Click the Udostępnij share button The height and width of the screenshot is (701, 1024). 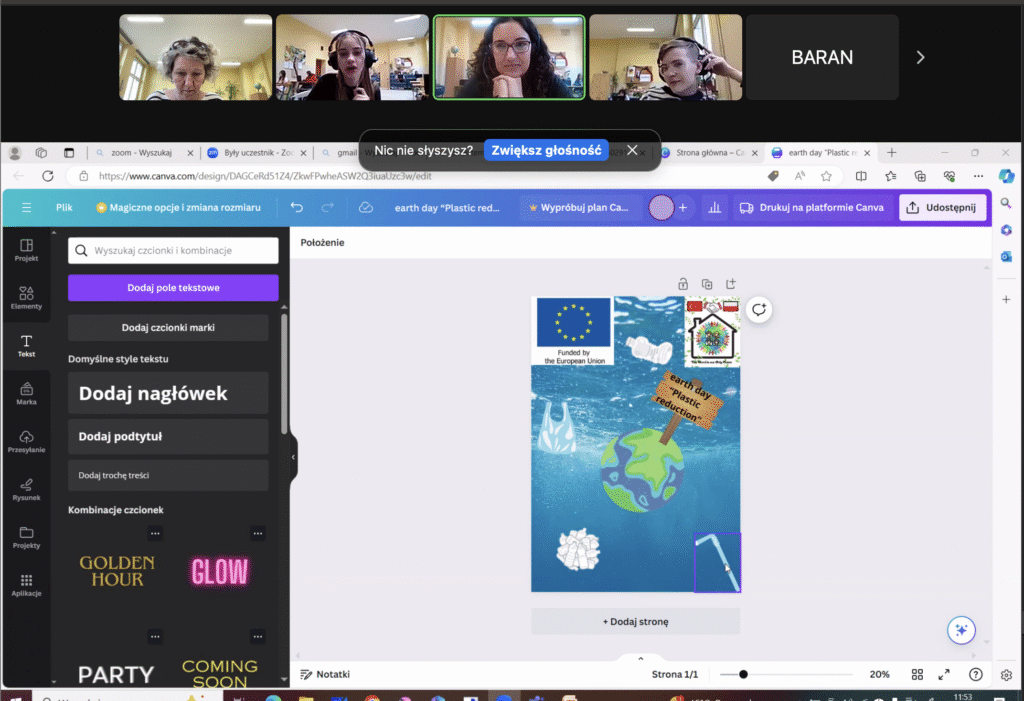click(943, 207)
